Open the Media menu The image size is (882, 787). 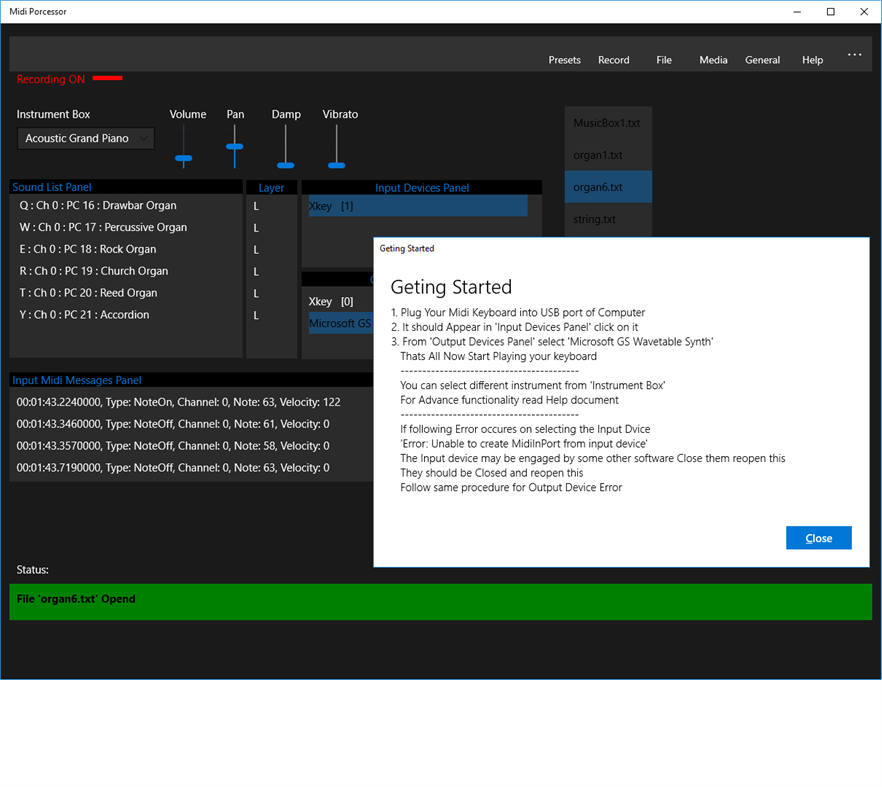tap(713, 60)
